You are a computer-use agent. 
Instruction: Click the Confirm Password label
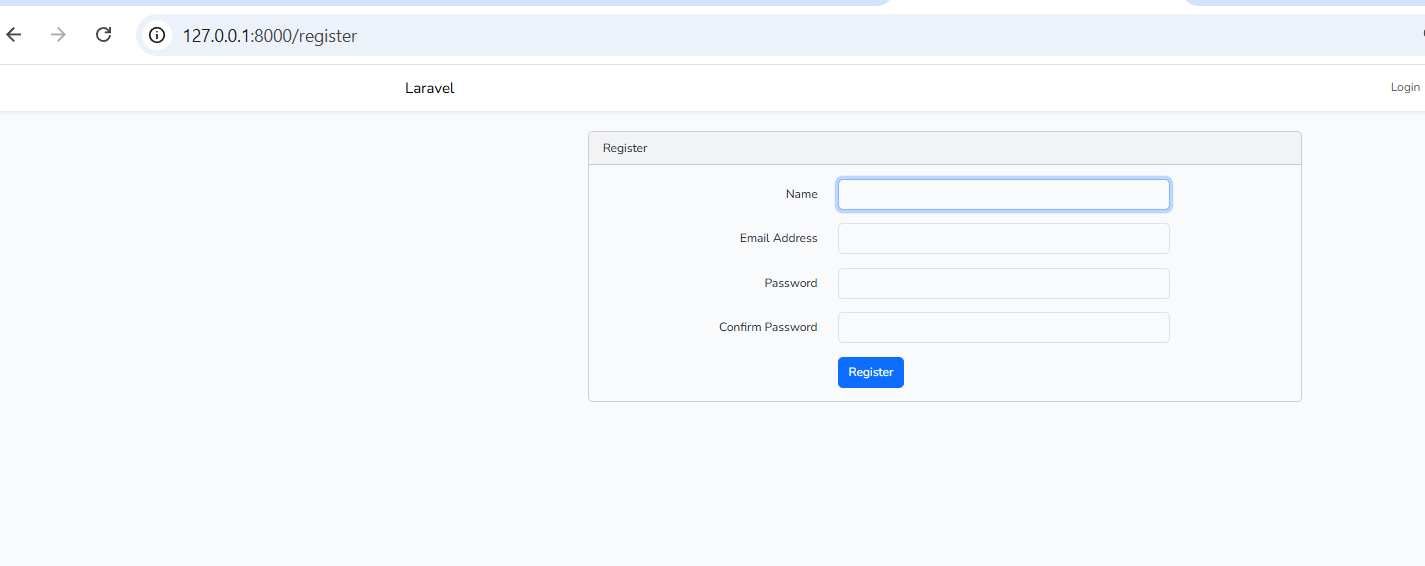coord(768,327)
